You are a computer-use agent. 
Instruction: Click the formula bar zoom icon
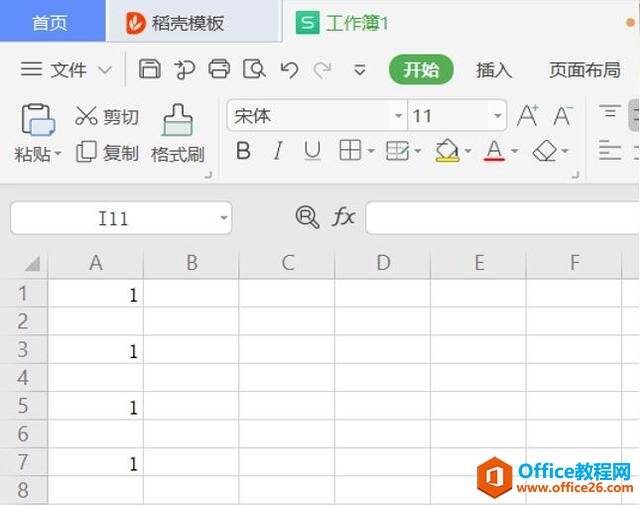tap(307, 217)
